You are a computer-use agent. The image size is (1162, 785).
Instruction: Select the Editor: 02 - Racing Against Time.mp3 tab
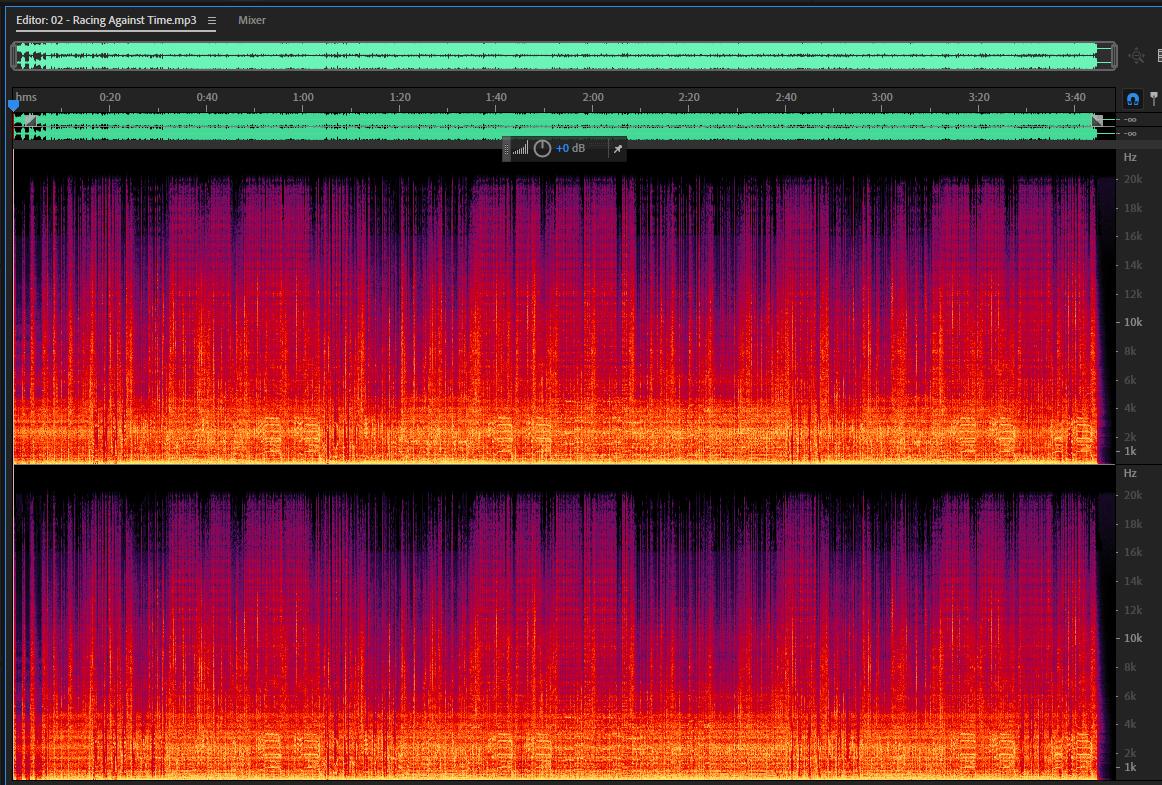click(x=106, y=20)
